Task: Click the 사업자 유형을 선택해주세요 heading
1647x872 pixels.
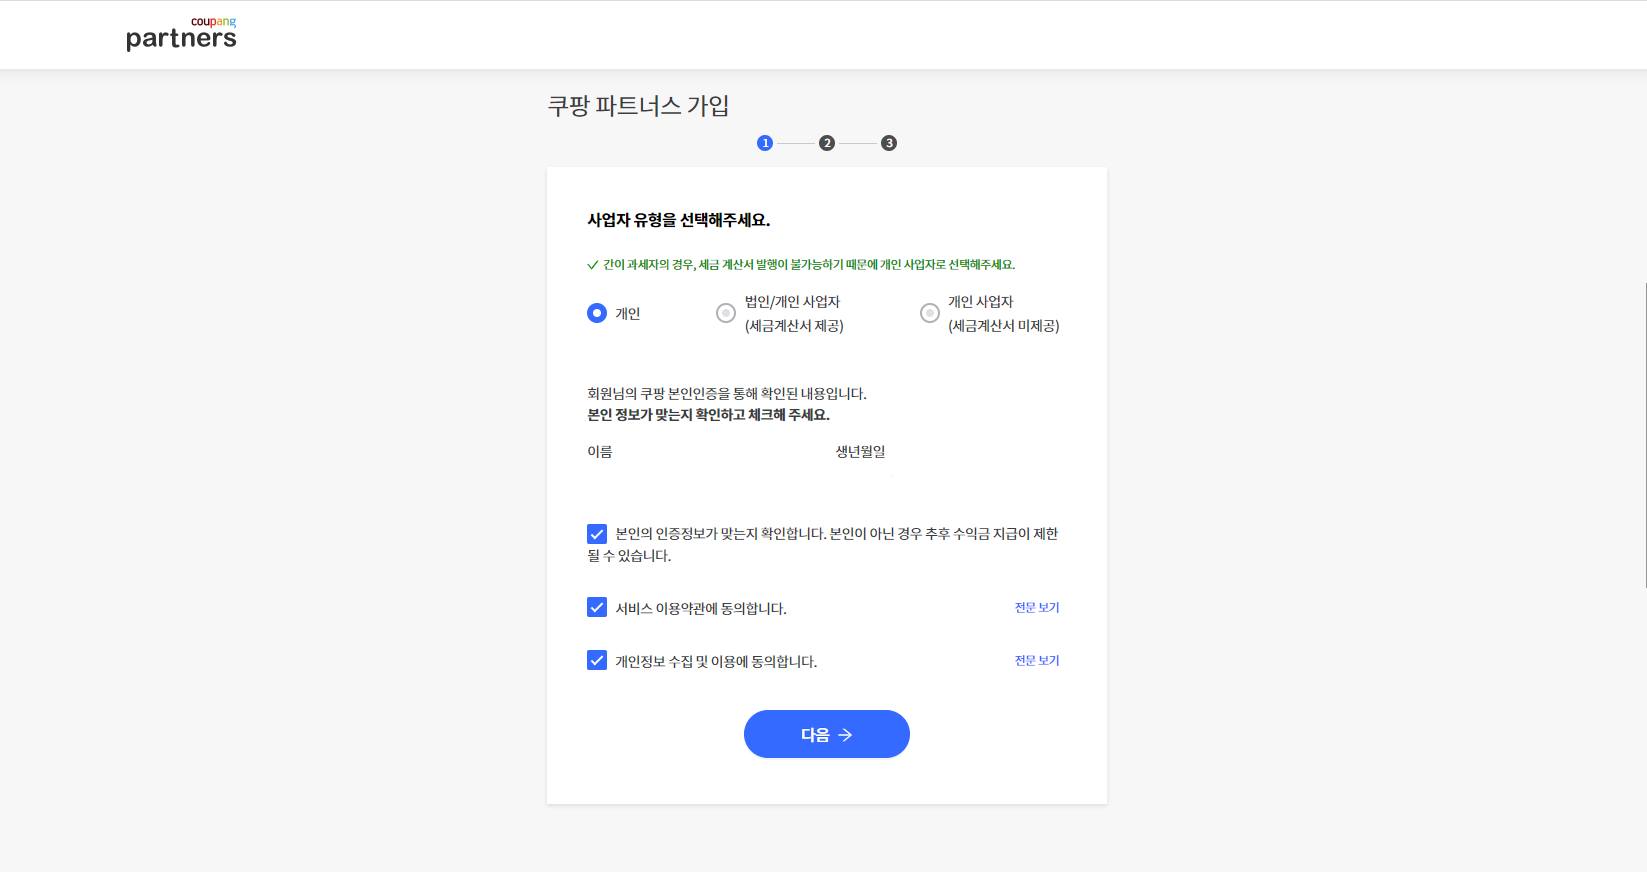Action: [679, 220]
